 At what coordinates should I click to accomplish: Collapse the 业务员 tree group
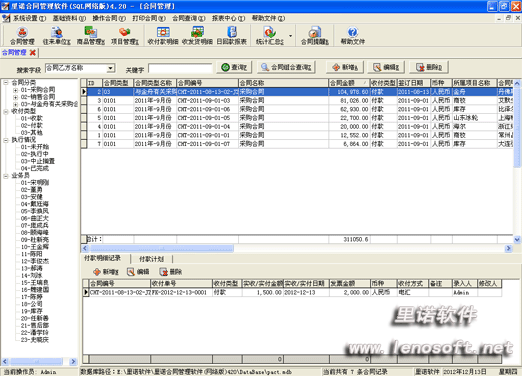pyautogui.click(x=6, y=176)
